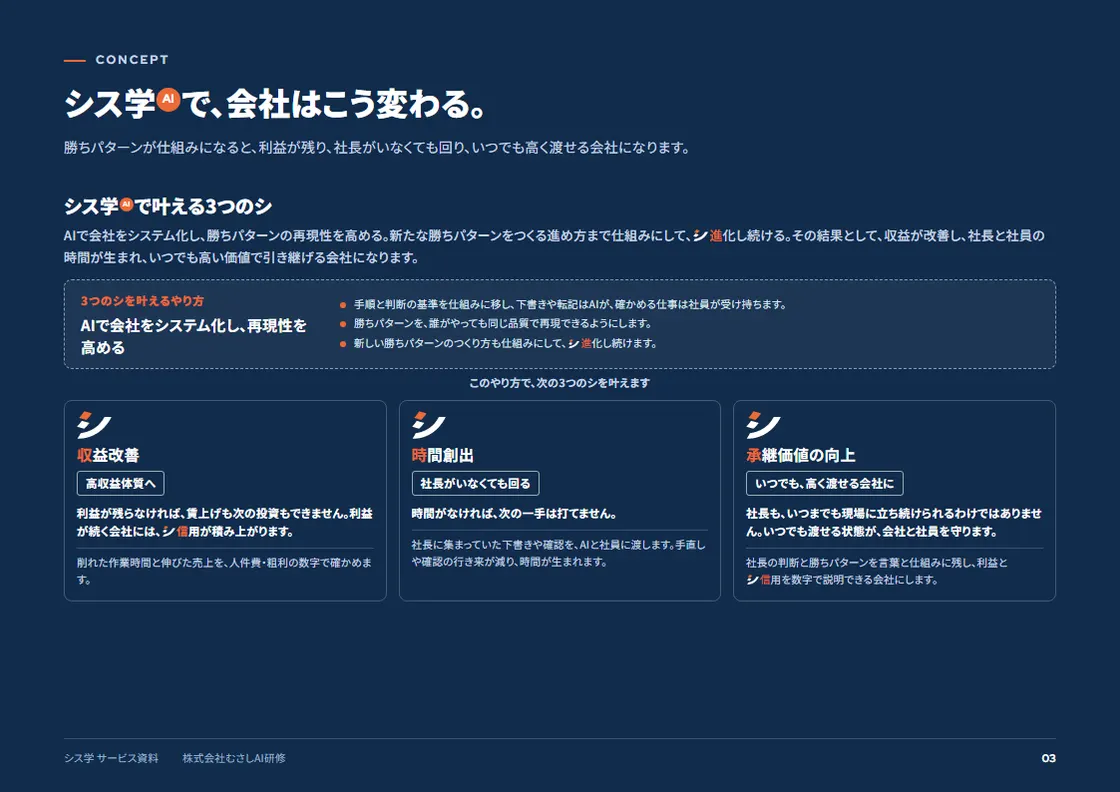Click the CONCEPT section label

132,60
